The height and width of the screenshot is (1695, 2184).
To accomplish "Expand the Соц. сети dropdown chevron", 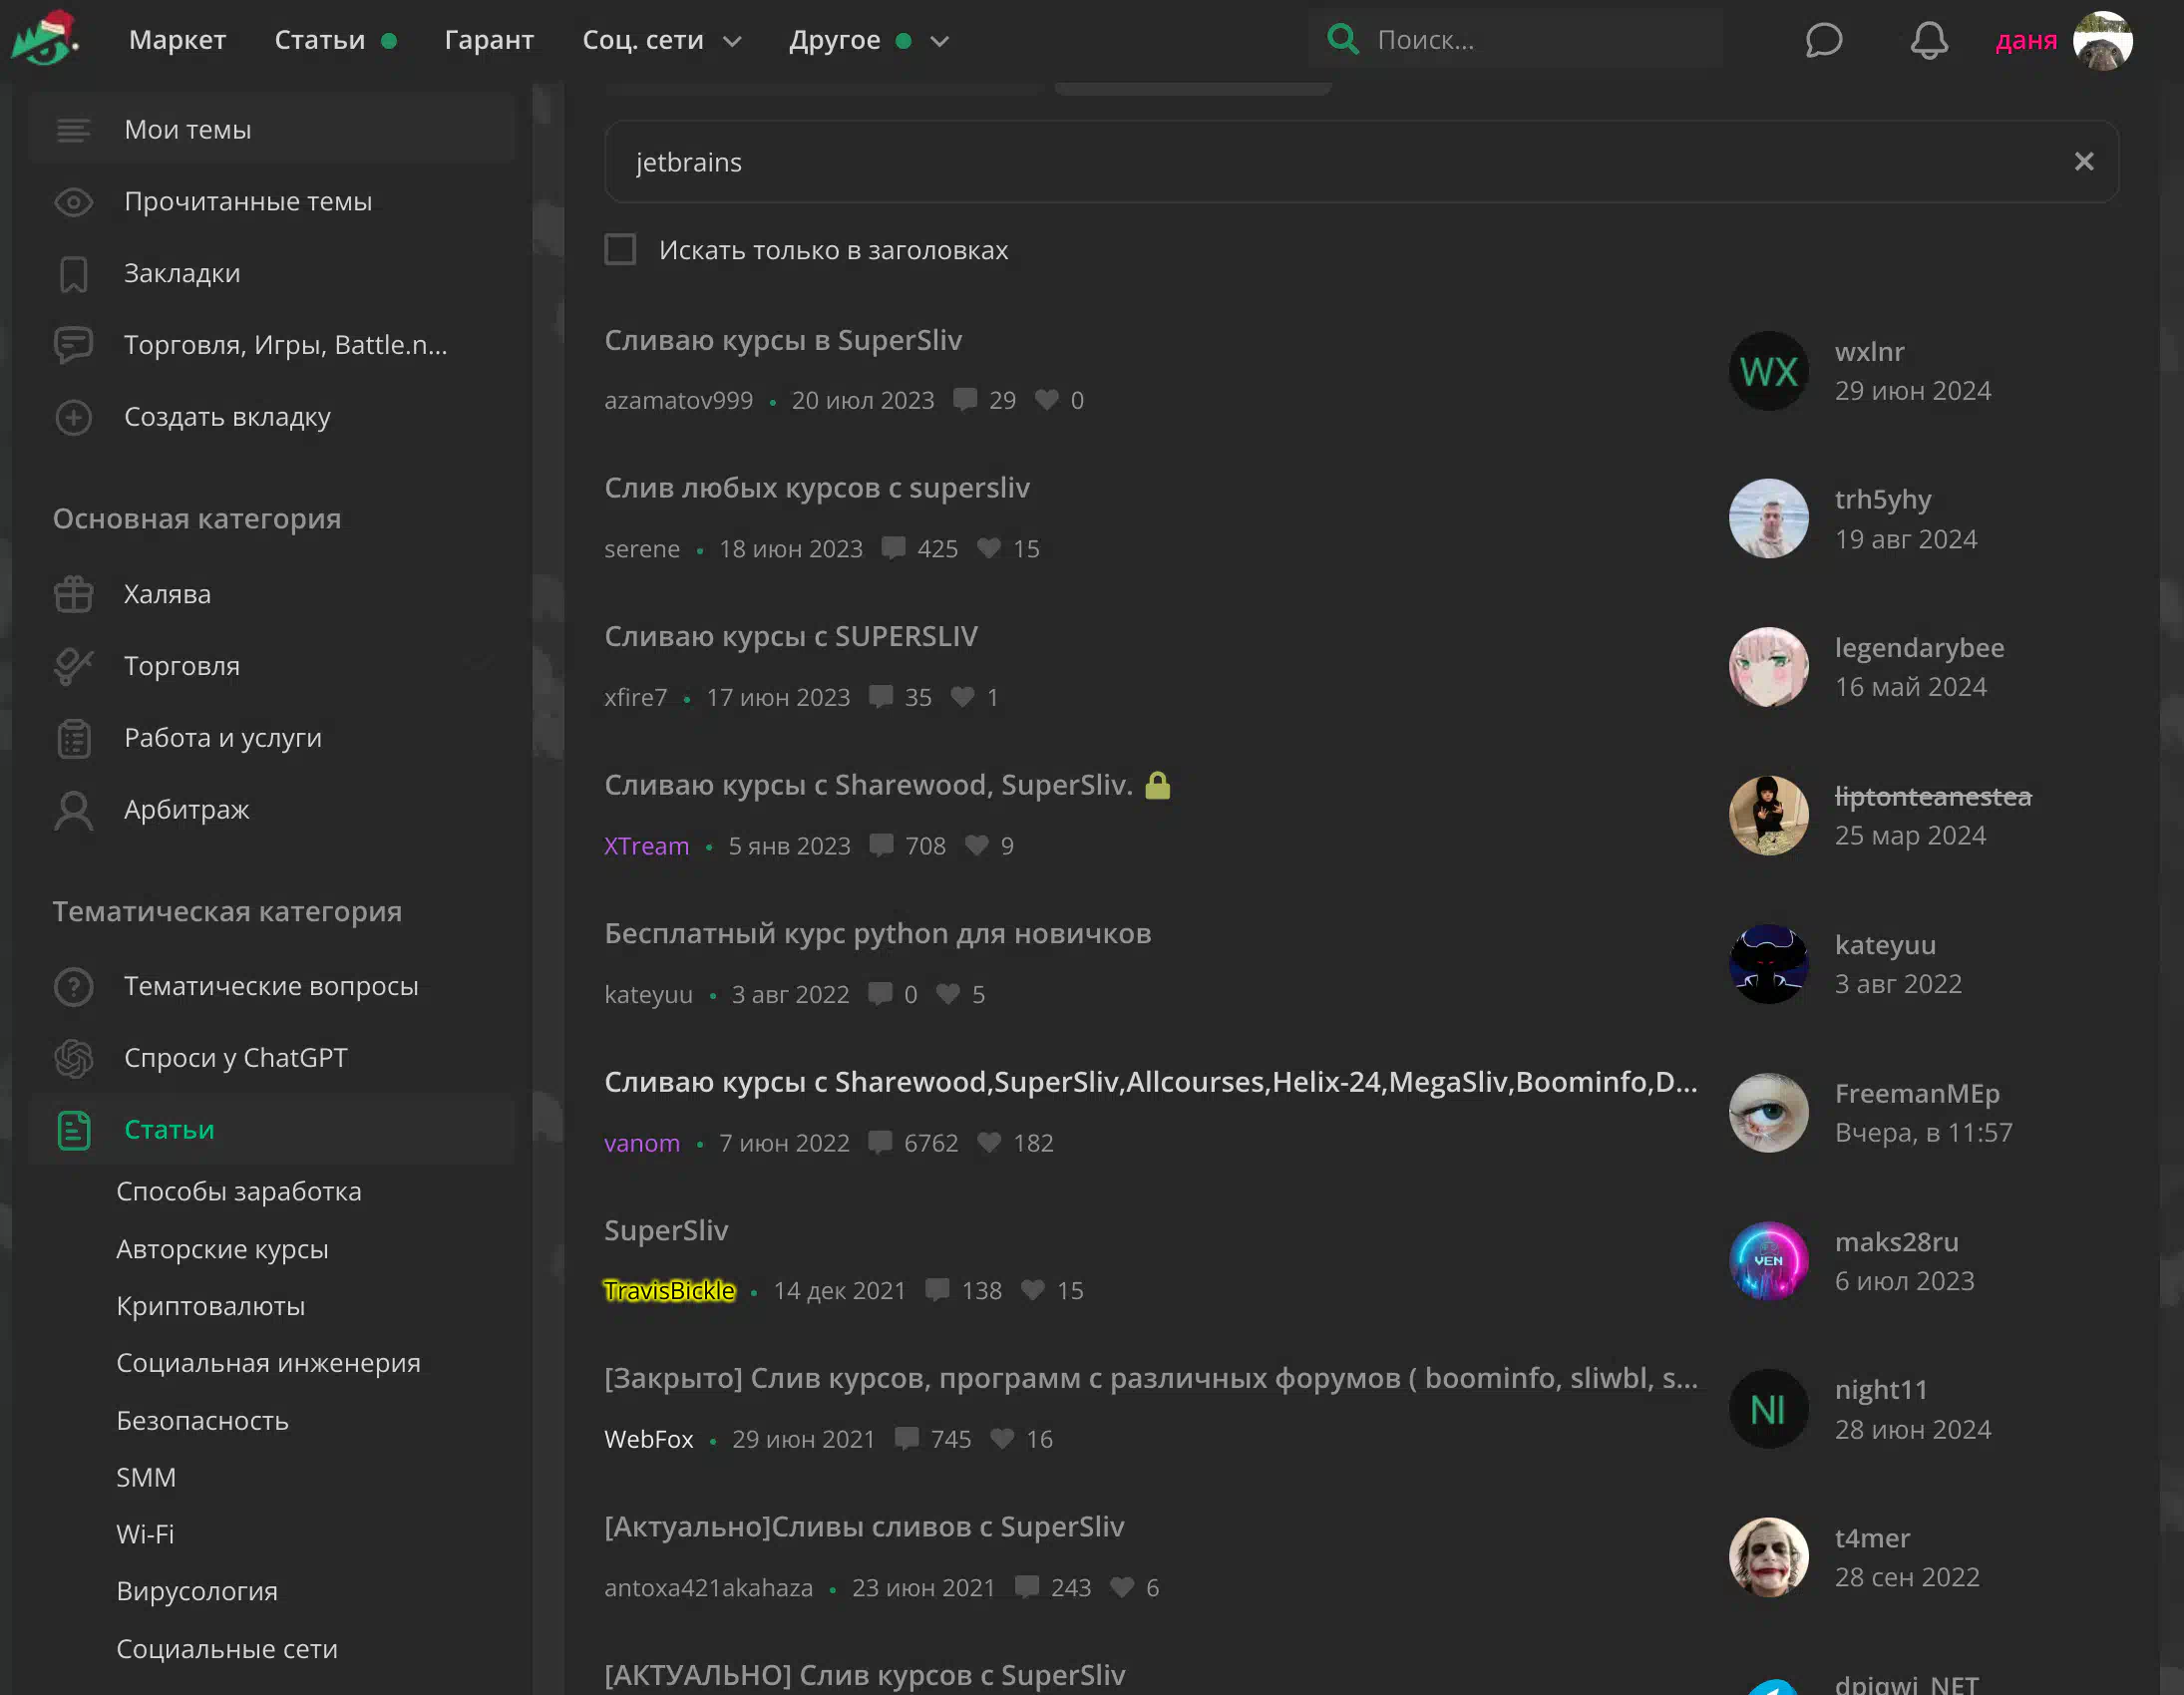I will tap(732, 41).
